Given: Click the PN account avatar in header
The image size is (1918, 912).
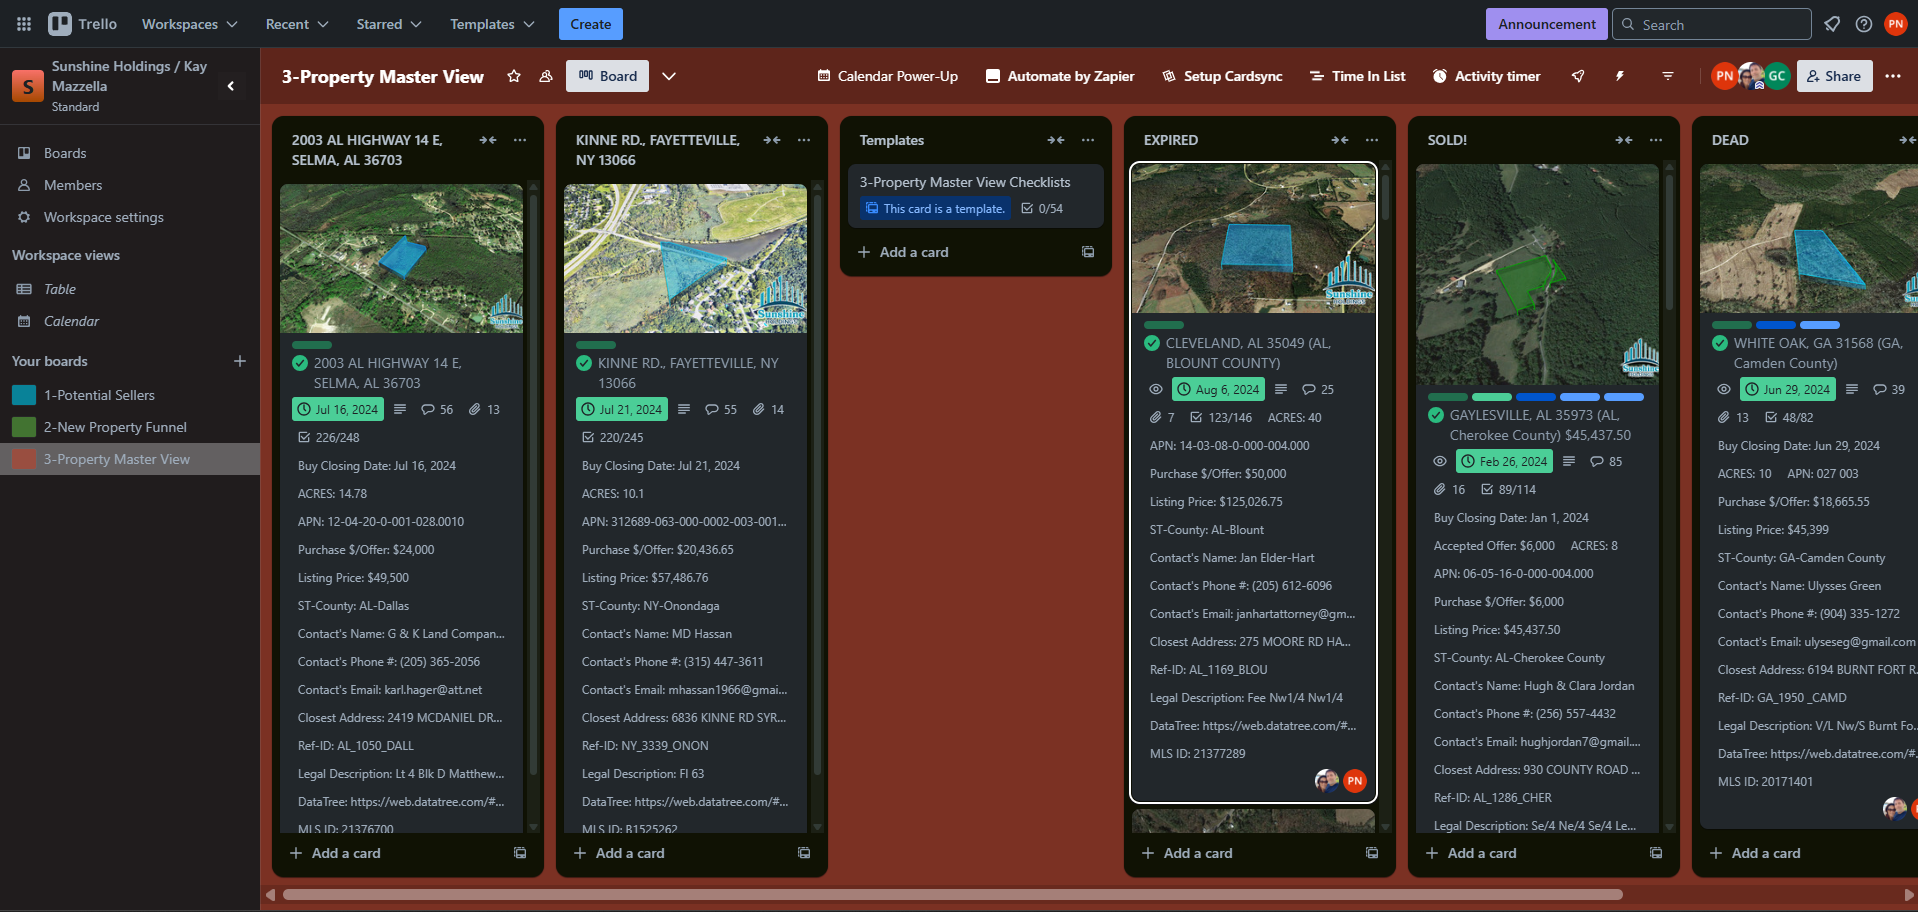Looking at the screenshot, I should [x=1896, y=24].
